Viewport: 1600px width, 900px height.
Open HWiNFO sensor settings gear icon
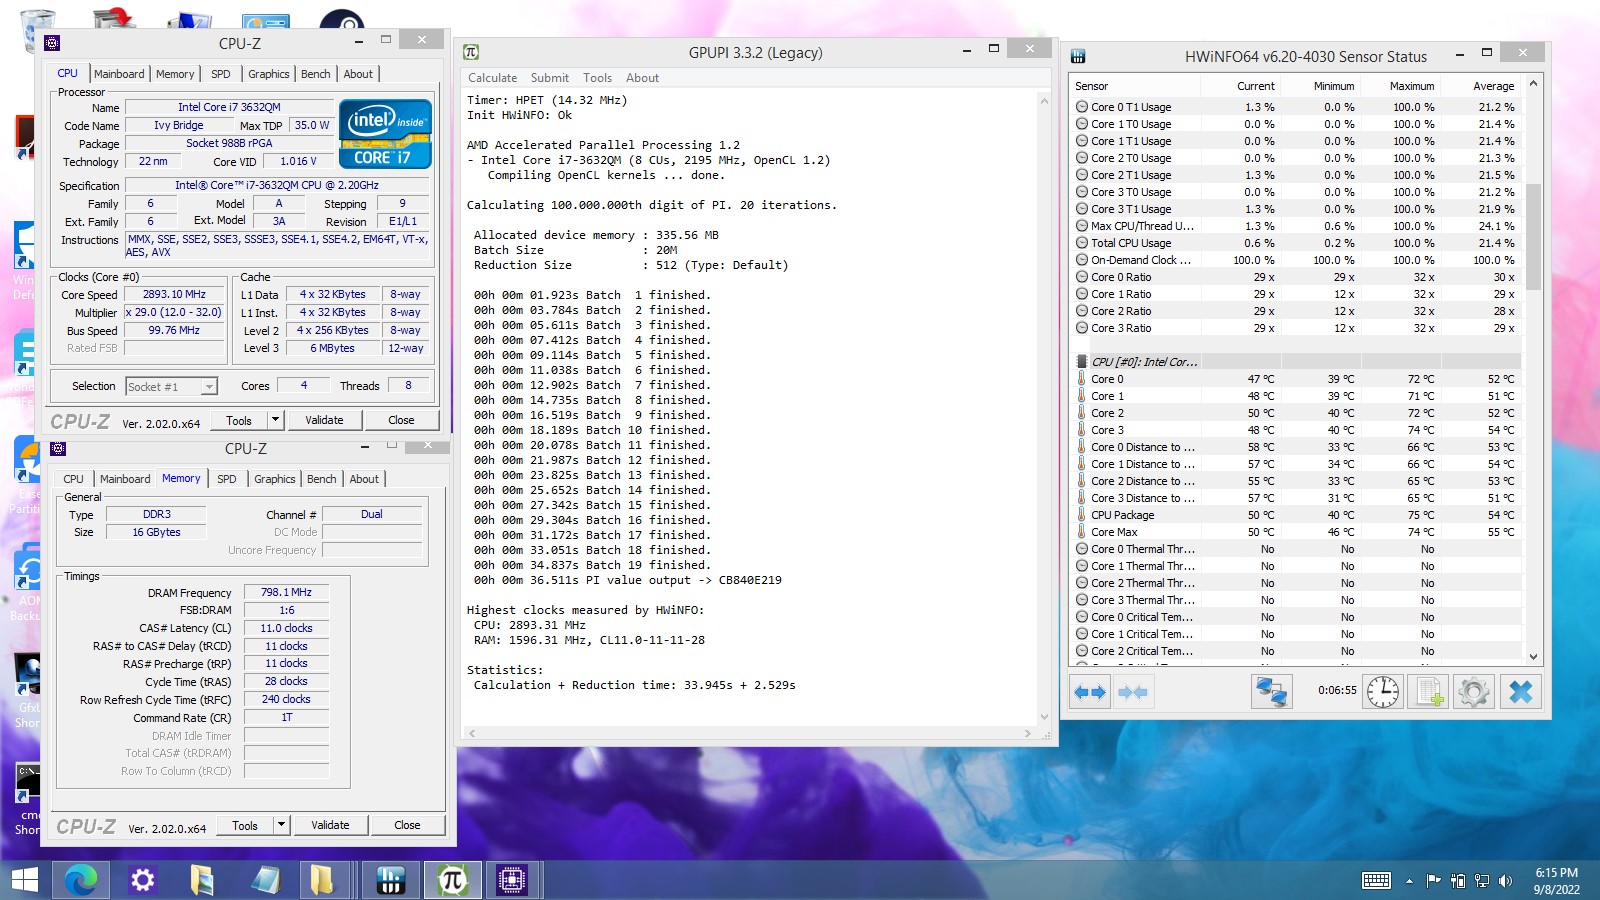coord(1474,692)
